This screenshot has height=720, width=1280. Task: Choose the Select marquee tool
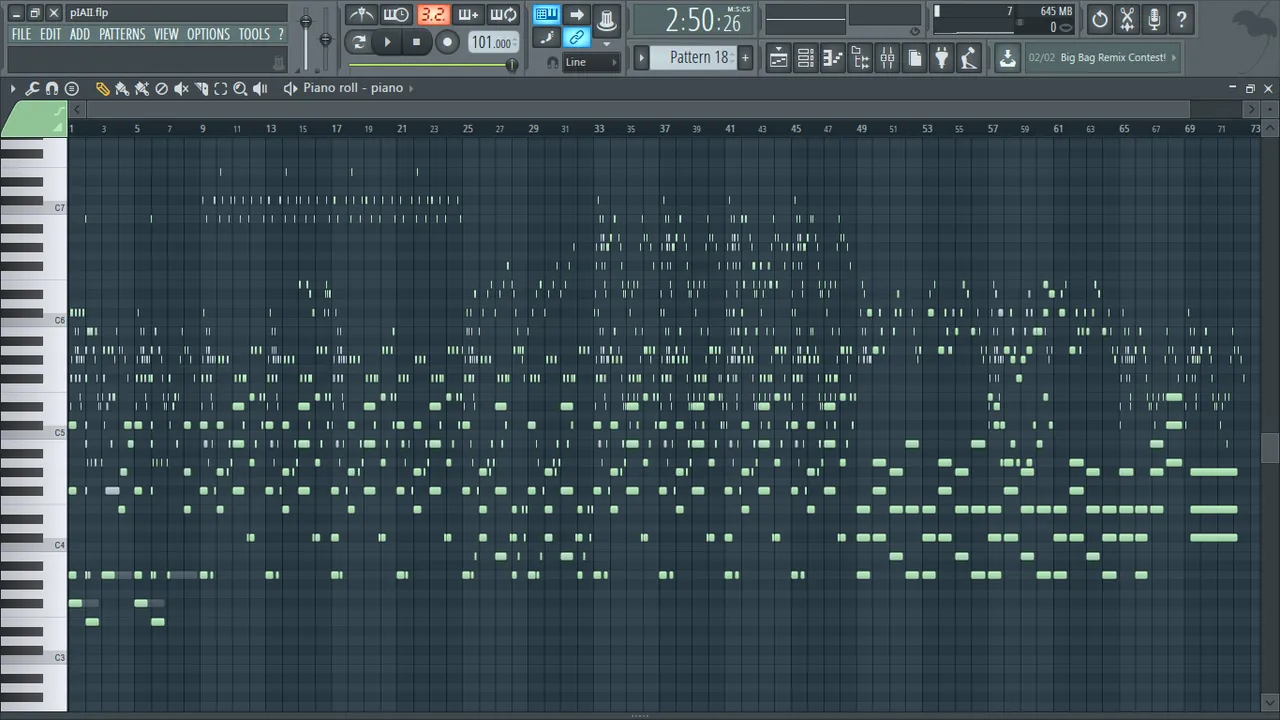point(221,89)
